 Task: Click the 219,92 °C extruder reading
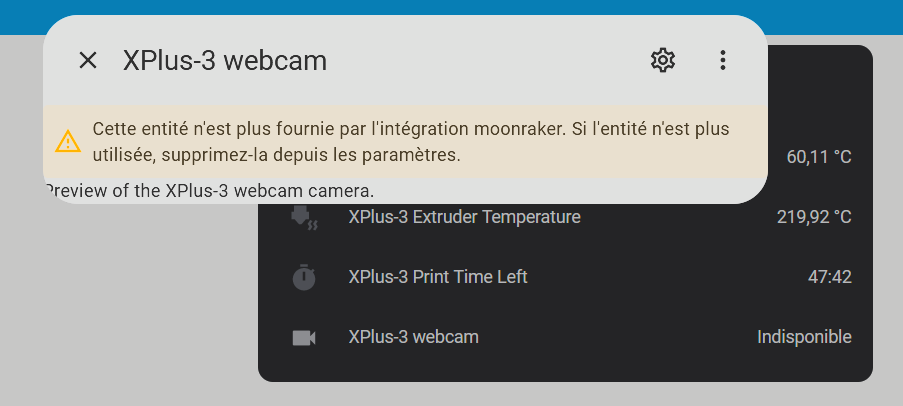pyautogui.click(x=814, y=217)
